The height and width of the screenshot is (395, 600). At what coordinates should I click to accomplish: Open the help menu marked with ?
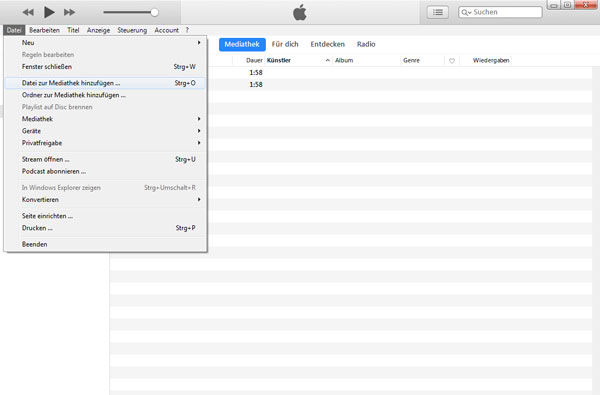tap(187, 30)
